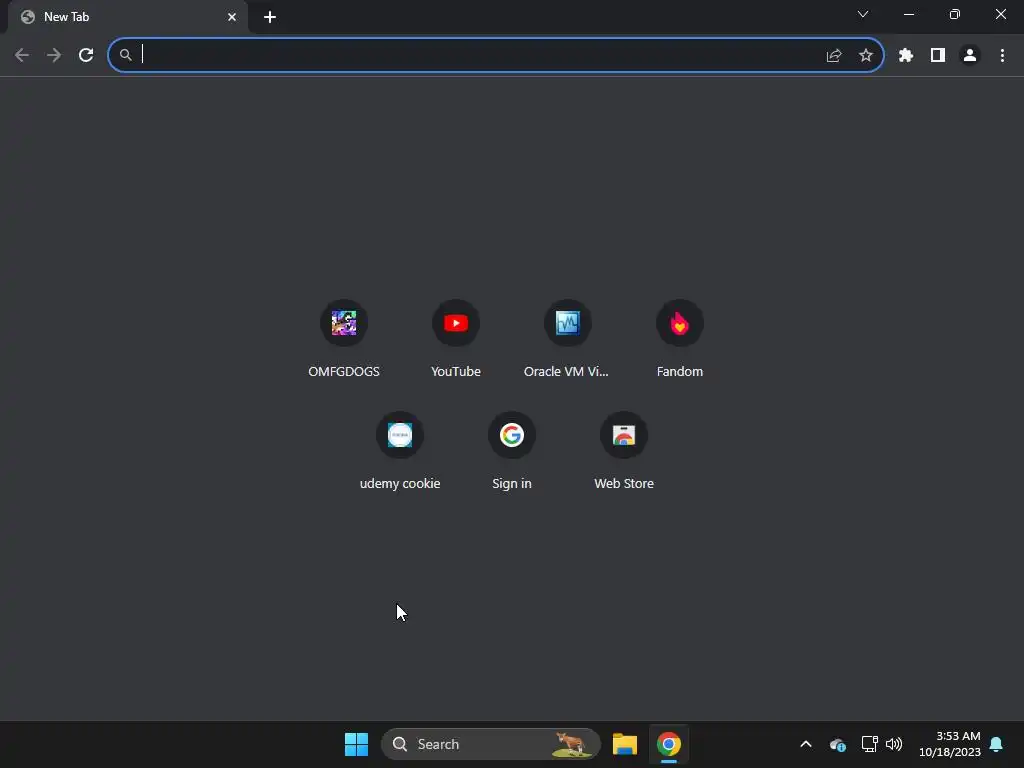
Task: Restore down the Chrome window
Action: point(955,14)
